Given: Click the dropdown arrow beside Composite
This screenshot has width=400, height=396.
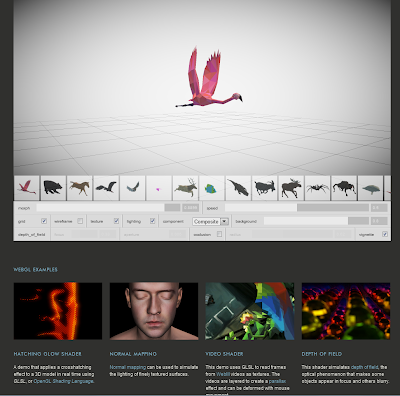Looking at the screenshot, I should pyautogui.click(x=224, y=221).
